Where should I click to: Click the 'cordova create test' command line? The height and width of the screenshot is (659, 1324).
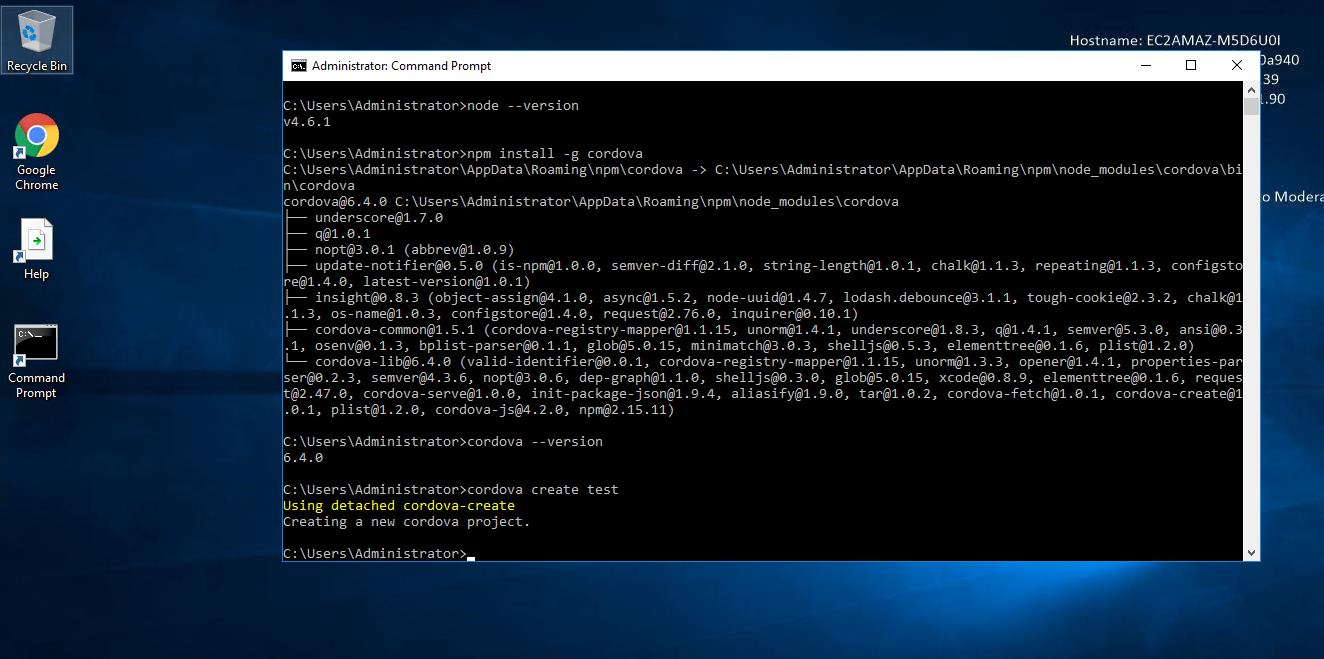pyautogui.click(x=450, y=490)
